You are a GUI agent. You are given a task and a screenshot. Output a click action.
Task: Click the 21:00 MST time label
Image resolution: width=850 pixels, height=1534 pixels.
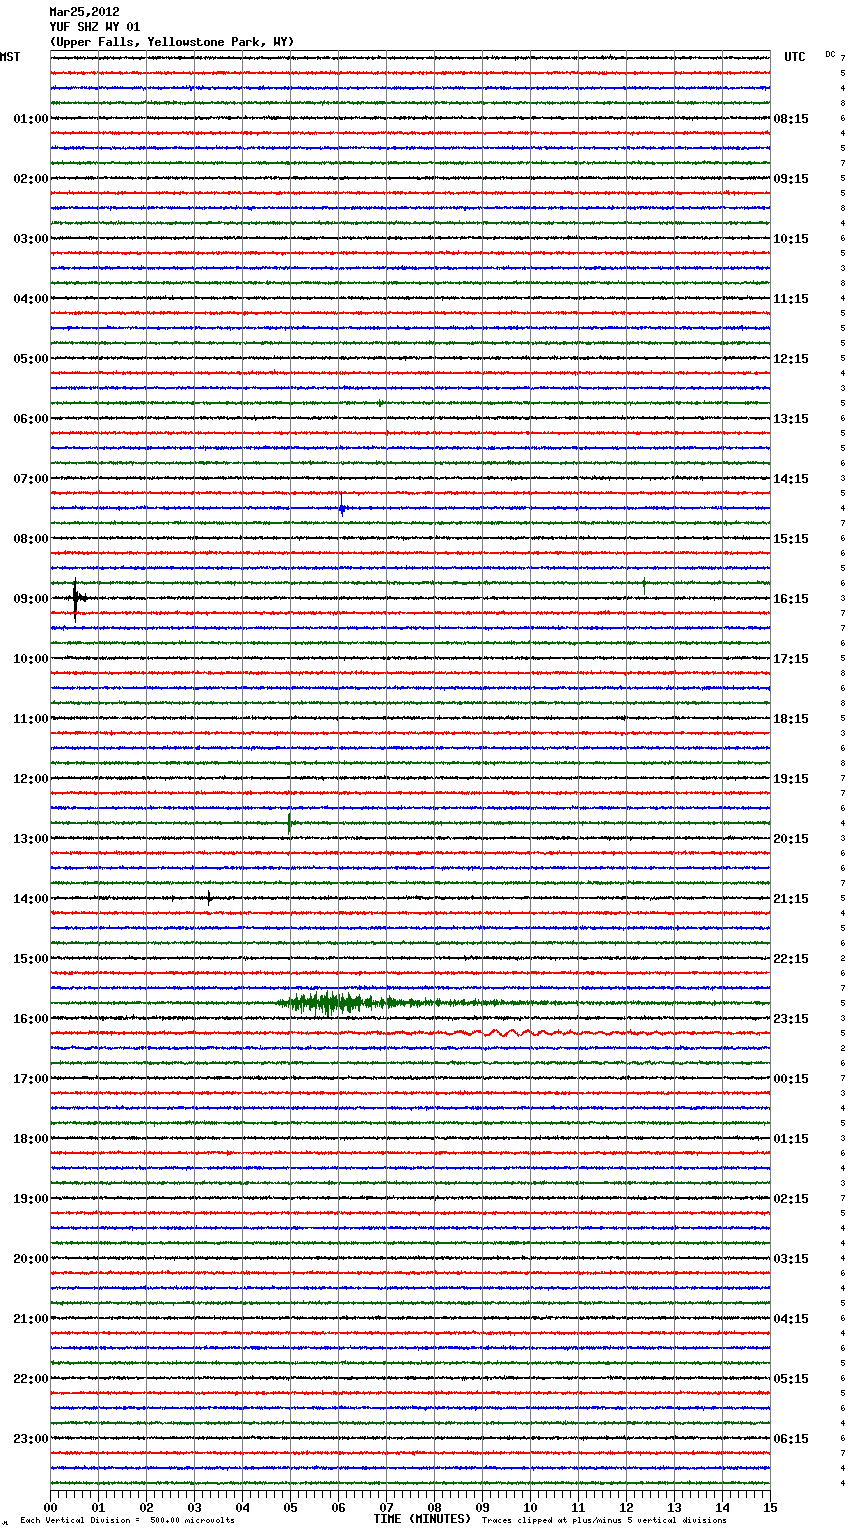coord(31,1319)
